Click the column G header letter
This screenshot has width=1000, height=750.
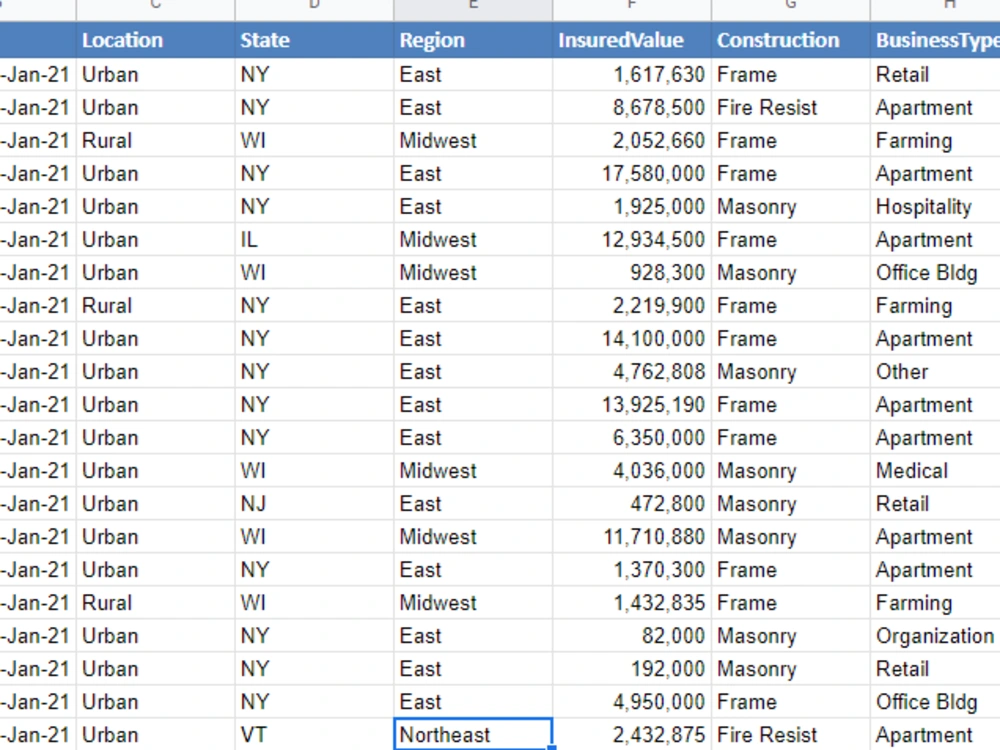pos(790,5)
